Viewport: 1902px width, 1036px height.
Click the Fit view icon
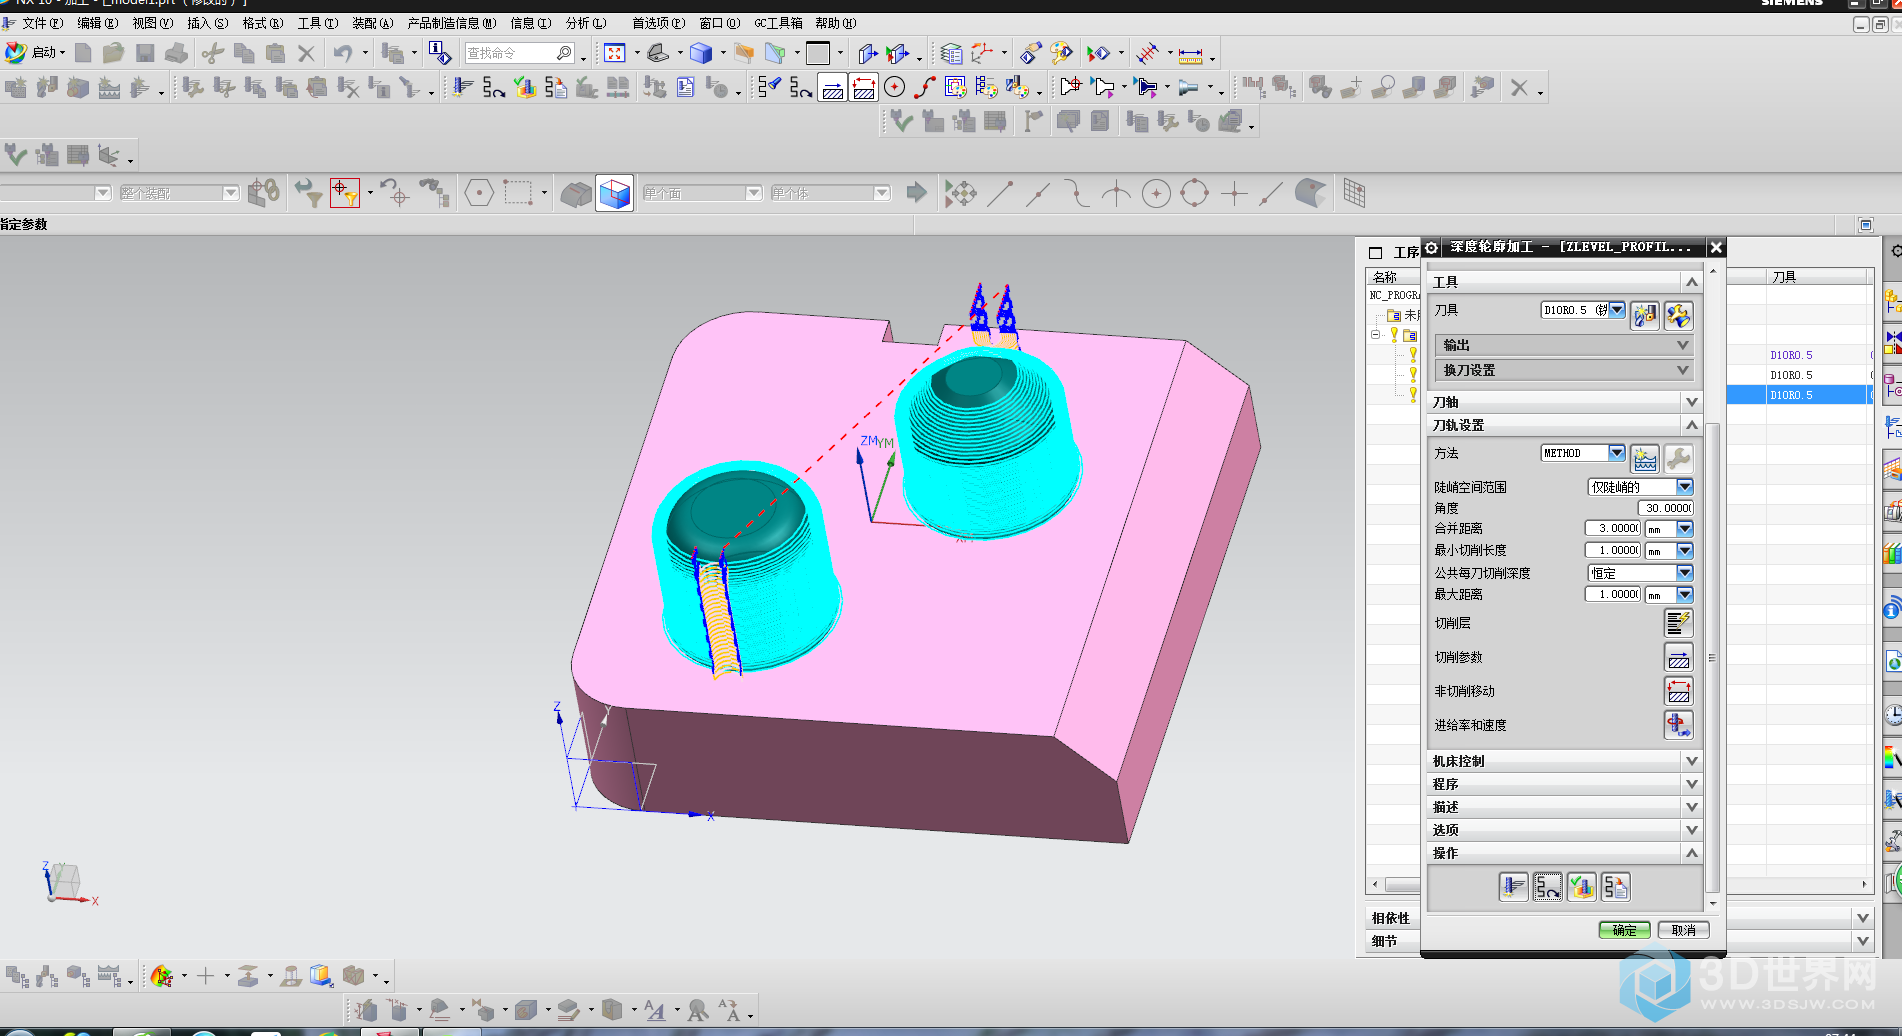[615, 53]
